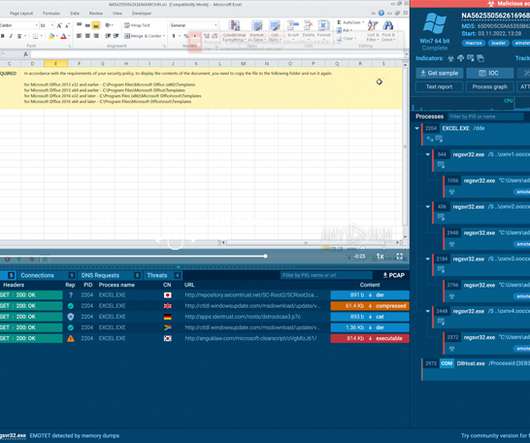Toggle Wrap Text in Excel ribbon

pos(137,25)
